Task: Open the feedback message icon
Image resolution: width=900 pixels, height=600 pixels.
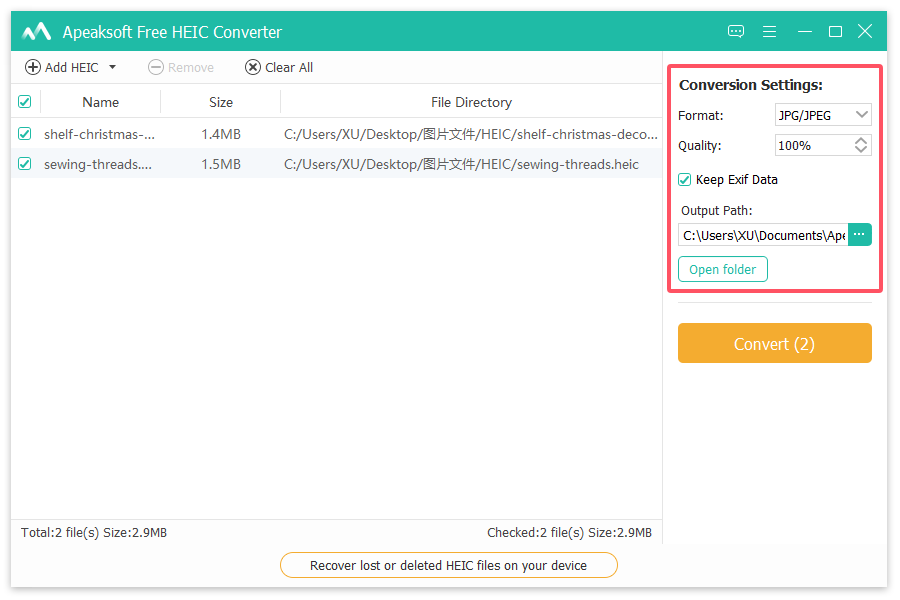Action: click(x=736, y=32)
